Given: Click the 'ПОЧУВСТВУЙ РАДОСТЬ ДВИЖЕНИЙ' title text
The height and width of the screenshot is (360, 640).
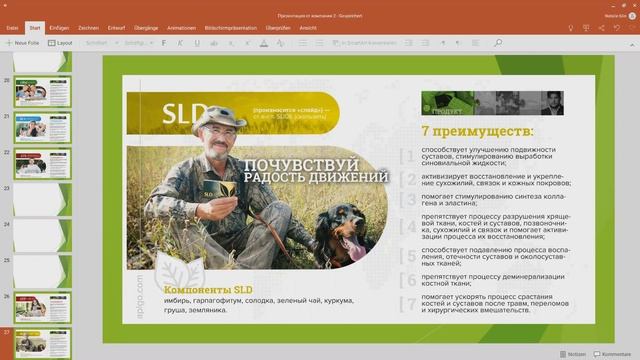Looking at the screenshot, I should click(316, 171).
